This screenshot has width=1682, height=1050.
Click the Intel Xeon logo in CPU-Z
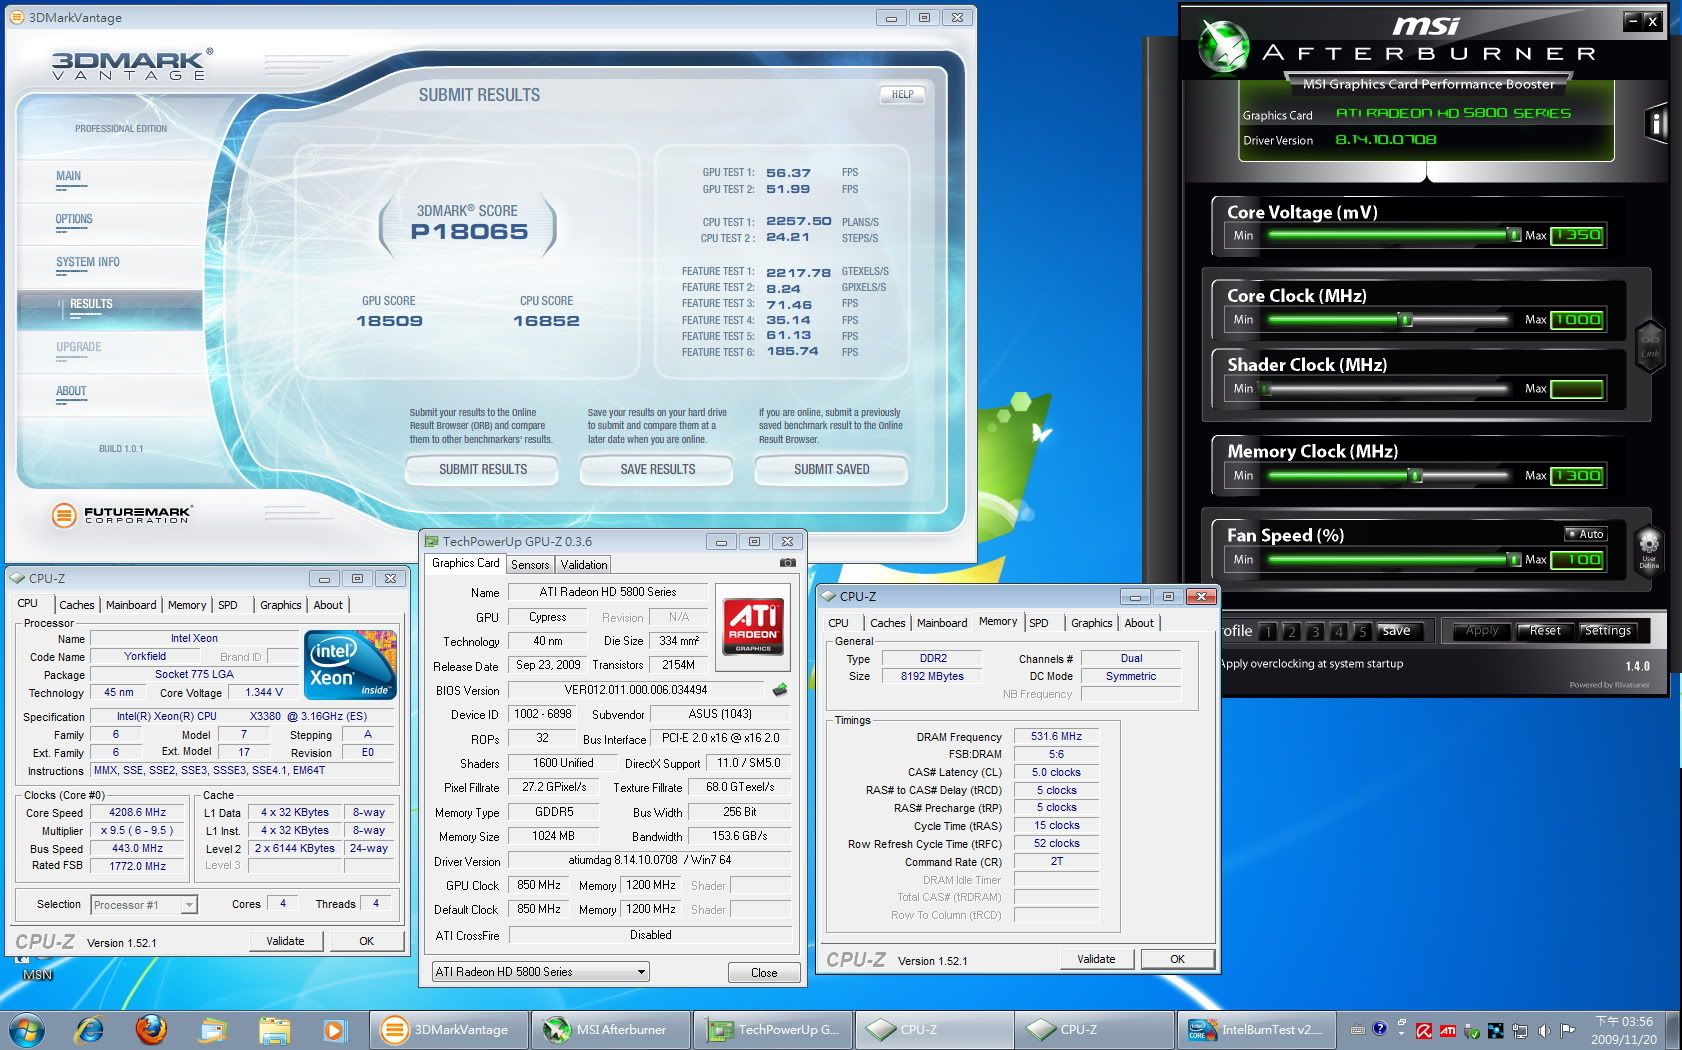(351, 665)
